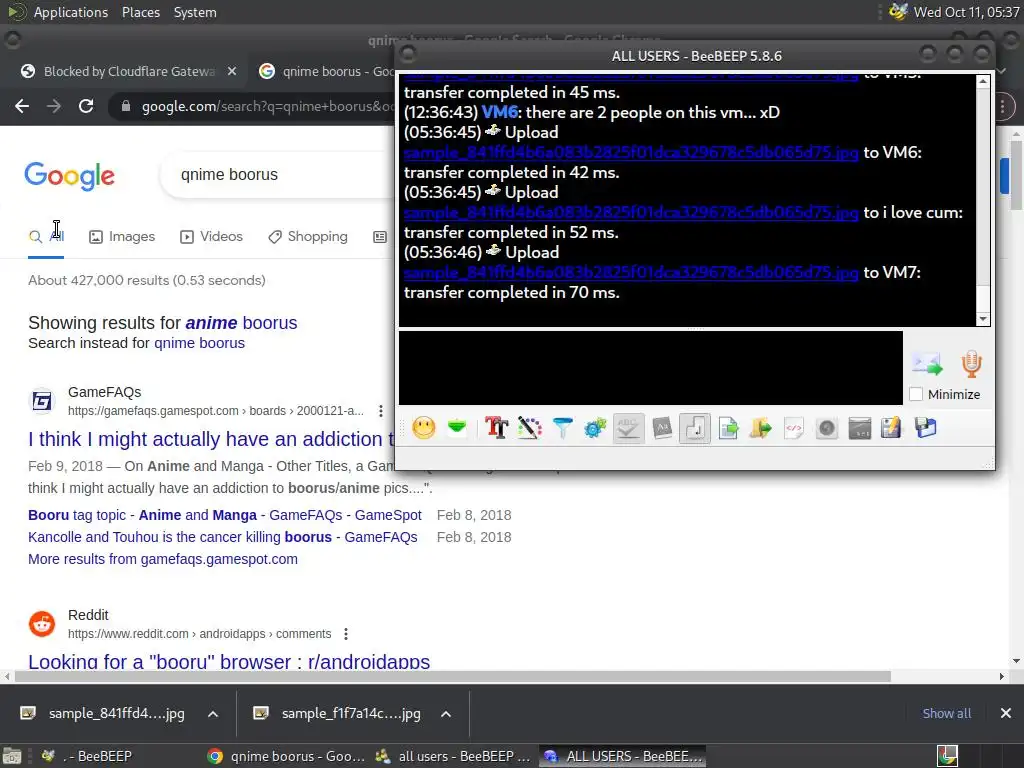Screen dimensions: 1024x768
Task: Click the Google logo
Action: click(x=69, y=176)
